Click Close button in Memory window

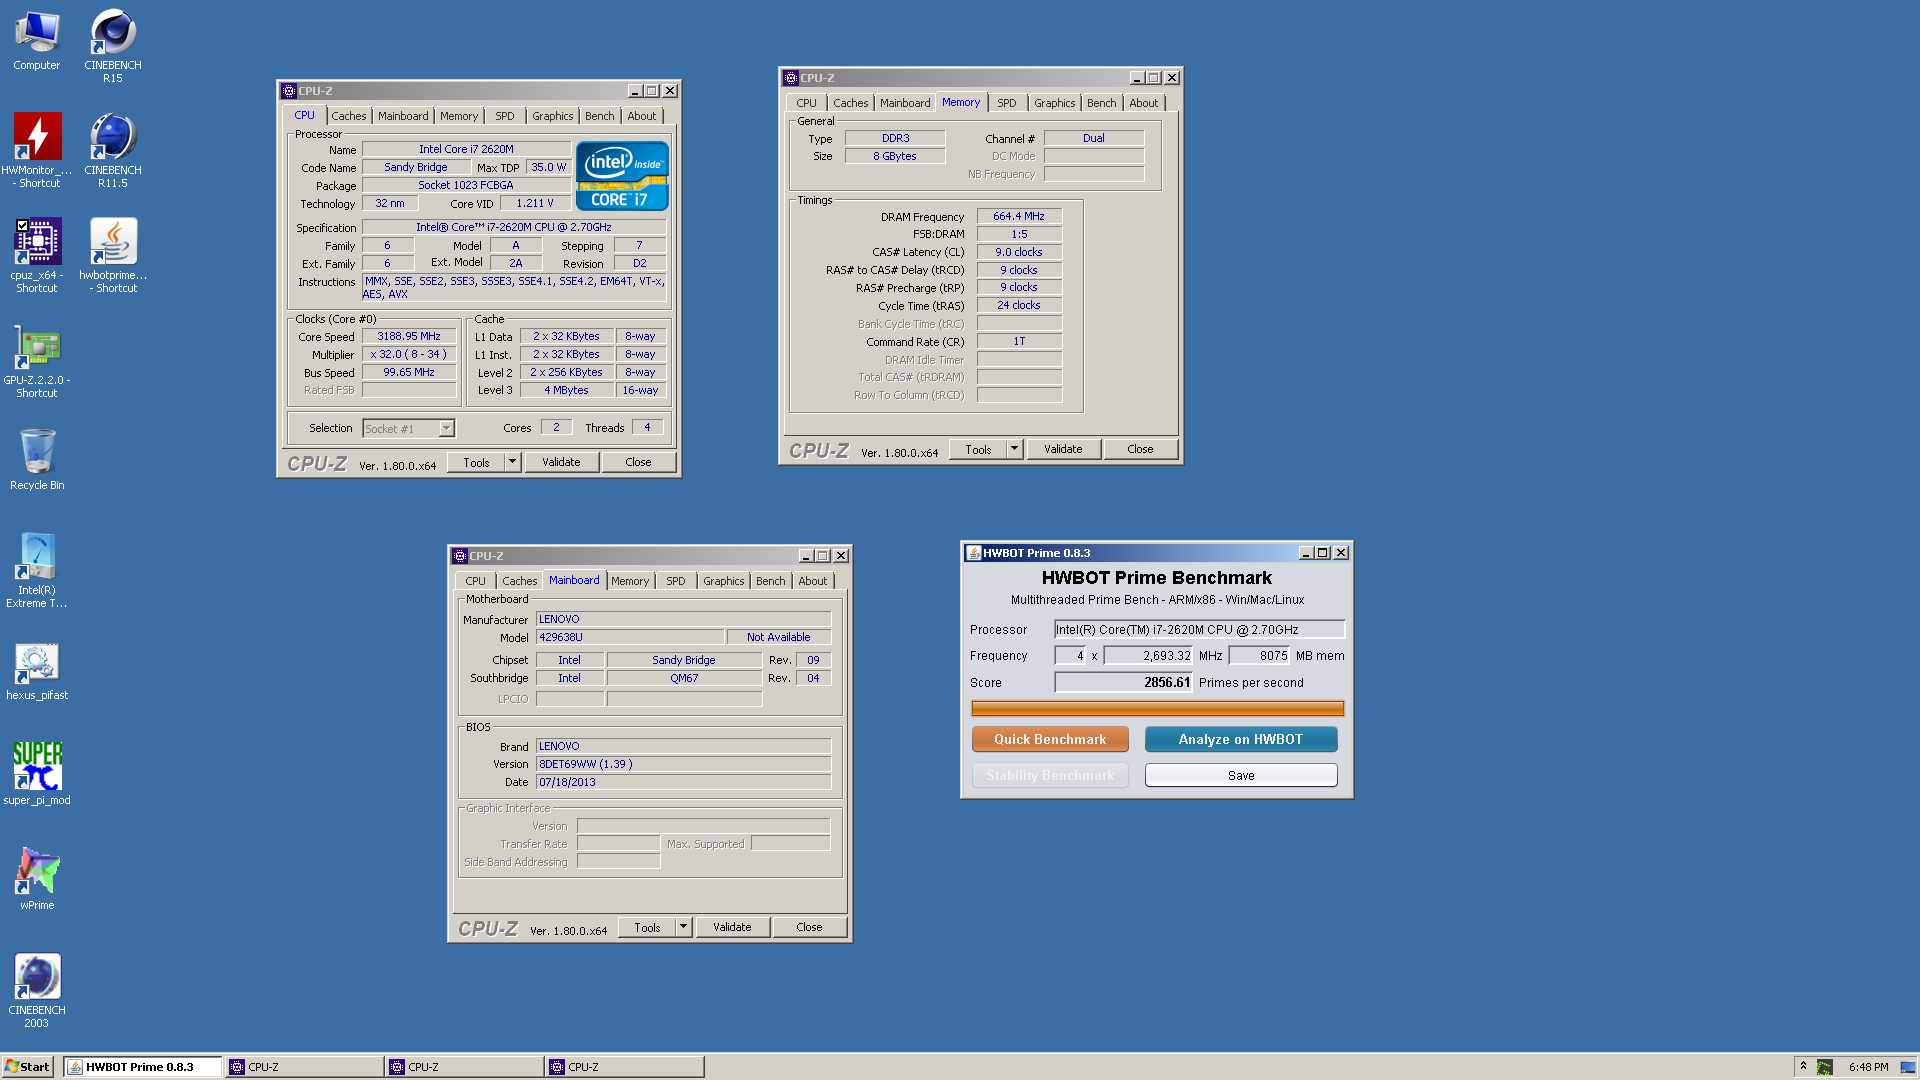point(1140,449)
